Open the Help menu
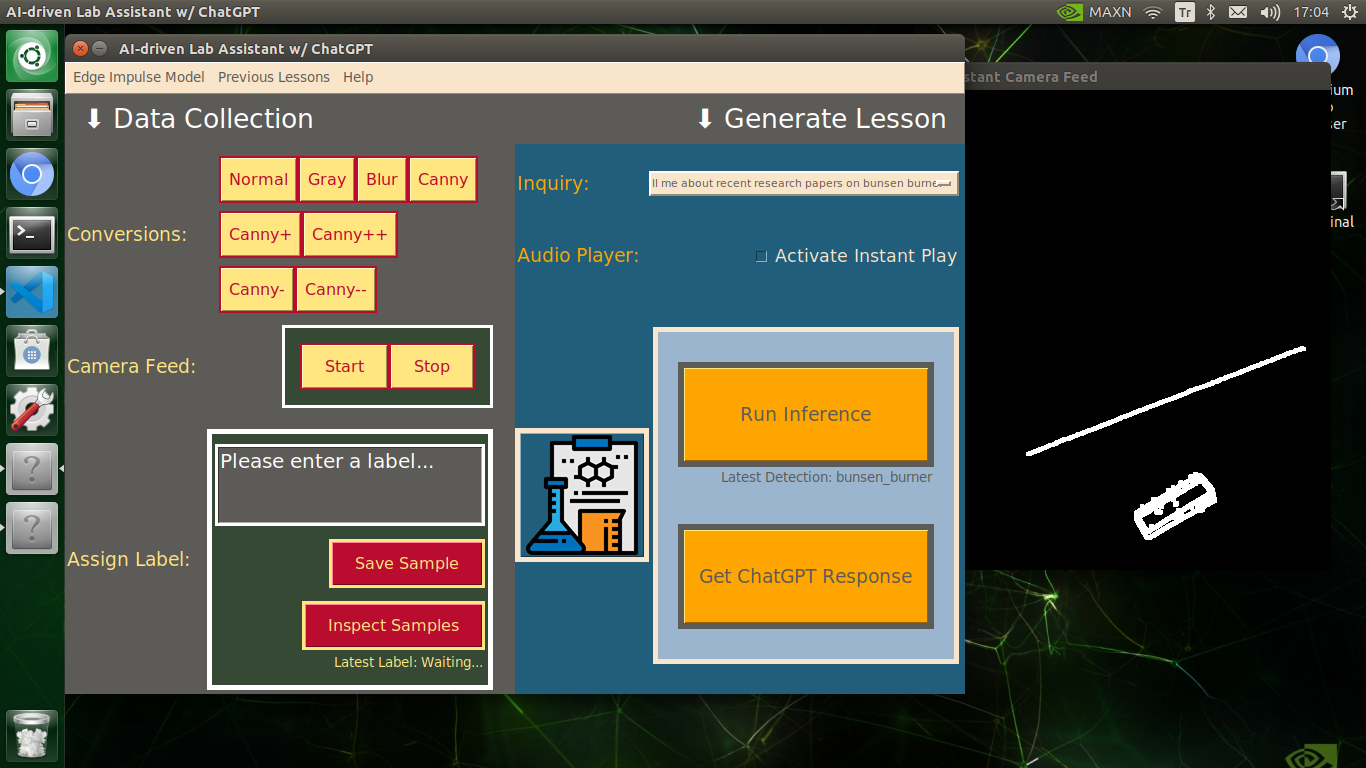 pyautogui.click(x=358, y=77)
